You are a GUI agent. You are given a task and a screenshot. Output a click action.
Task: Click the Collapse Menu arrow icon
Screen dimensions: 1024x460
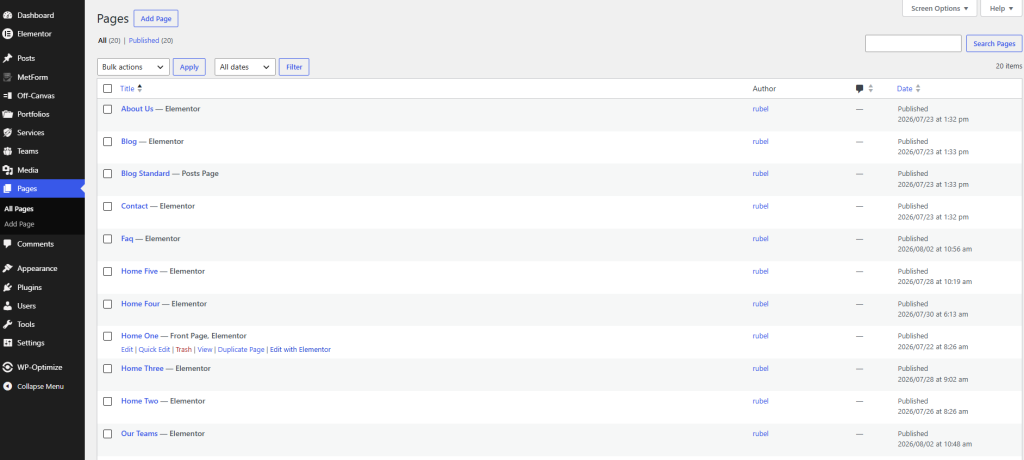click(8, 386)
